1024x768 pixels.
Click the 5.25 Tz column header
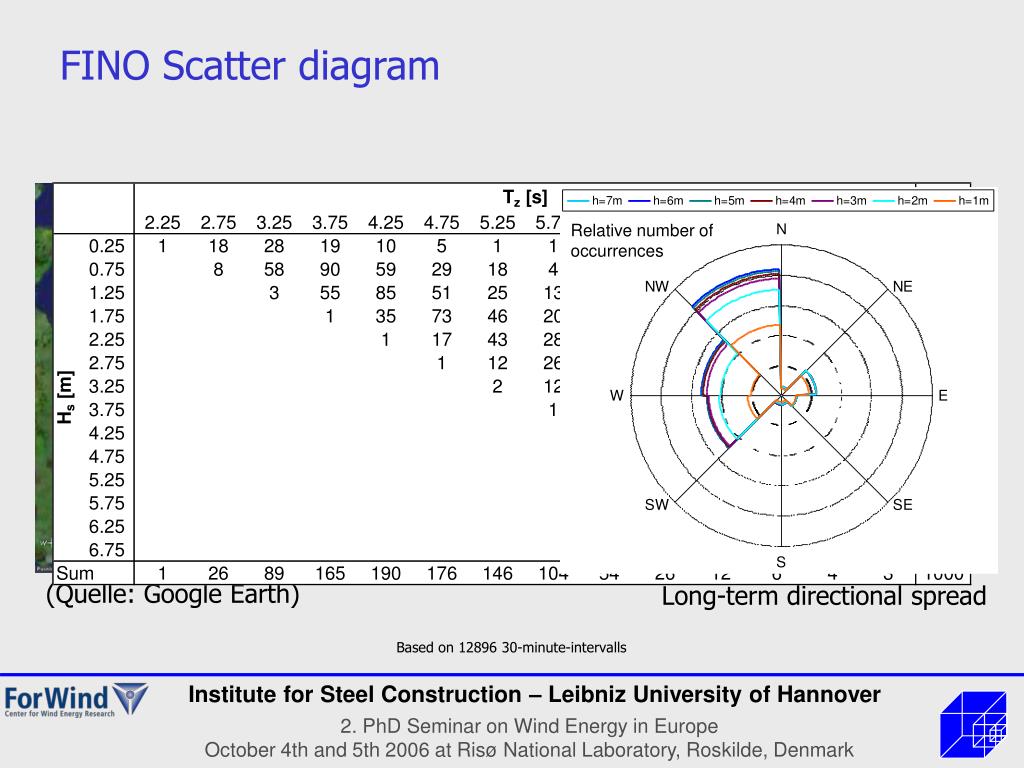(497, 223)
